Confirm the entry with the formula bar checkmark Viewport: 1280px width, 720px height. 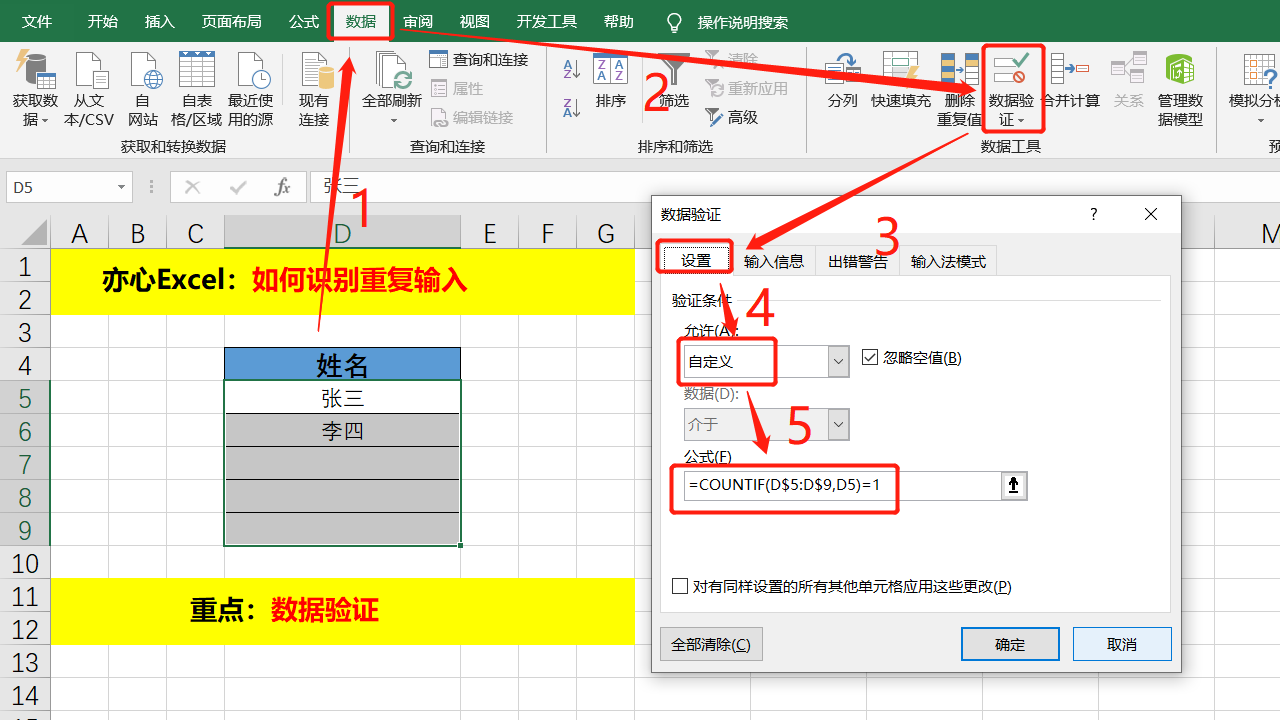238,187
